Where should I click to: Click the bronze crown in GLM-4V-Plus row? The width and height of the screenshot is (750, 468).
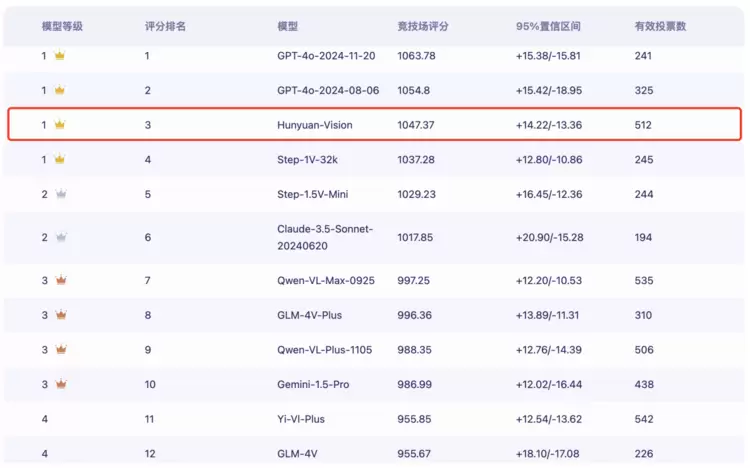60,315
